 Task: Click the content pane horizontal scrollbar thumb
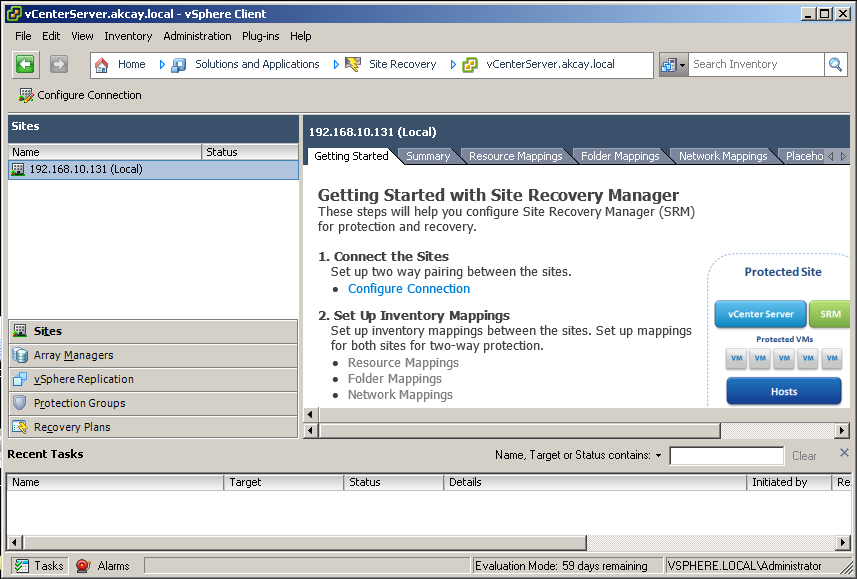[520, 431]
